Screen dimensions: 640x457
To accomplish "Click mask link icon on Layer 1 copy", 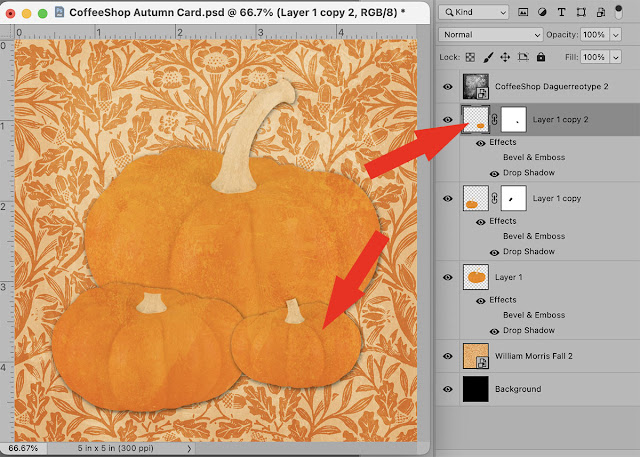I will (x=494, y=198).
